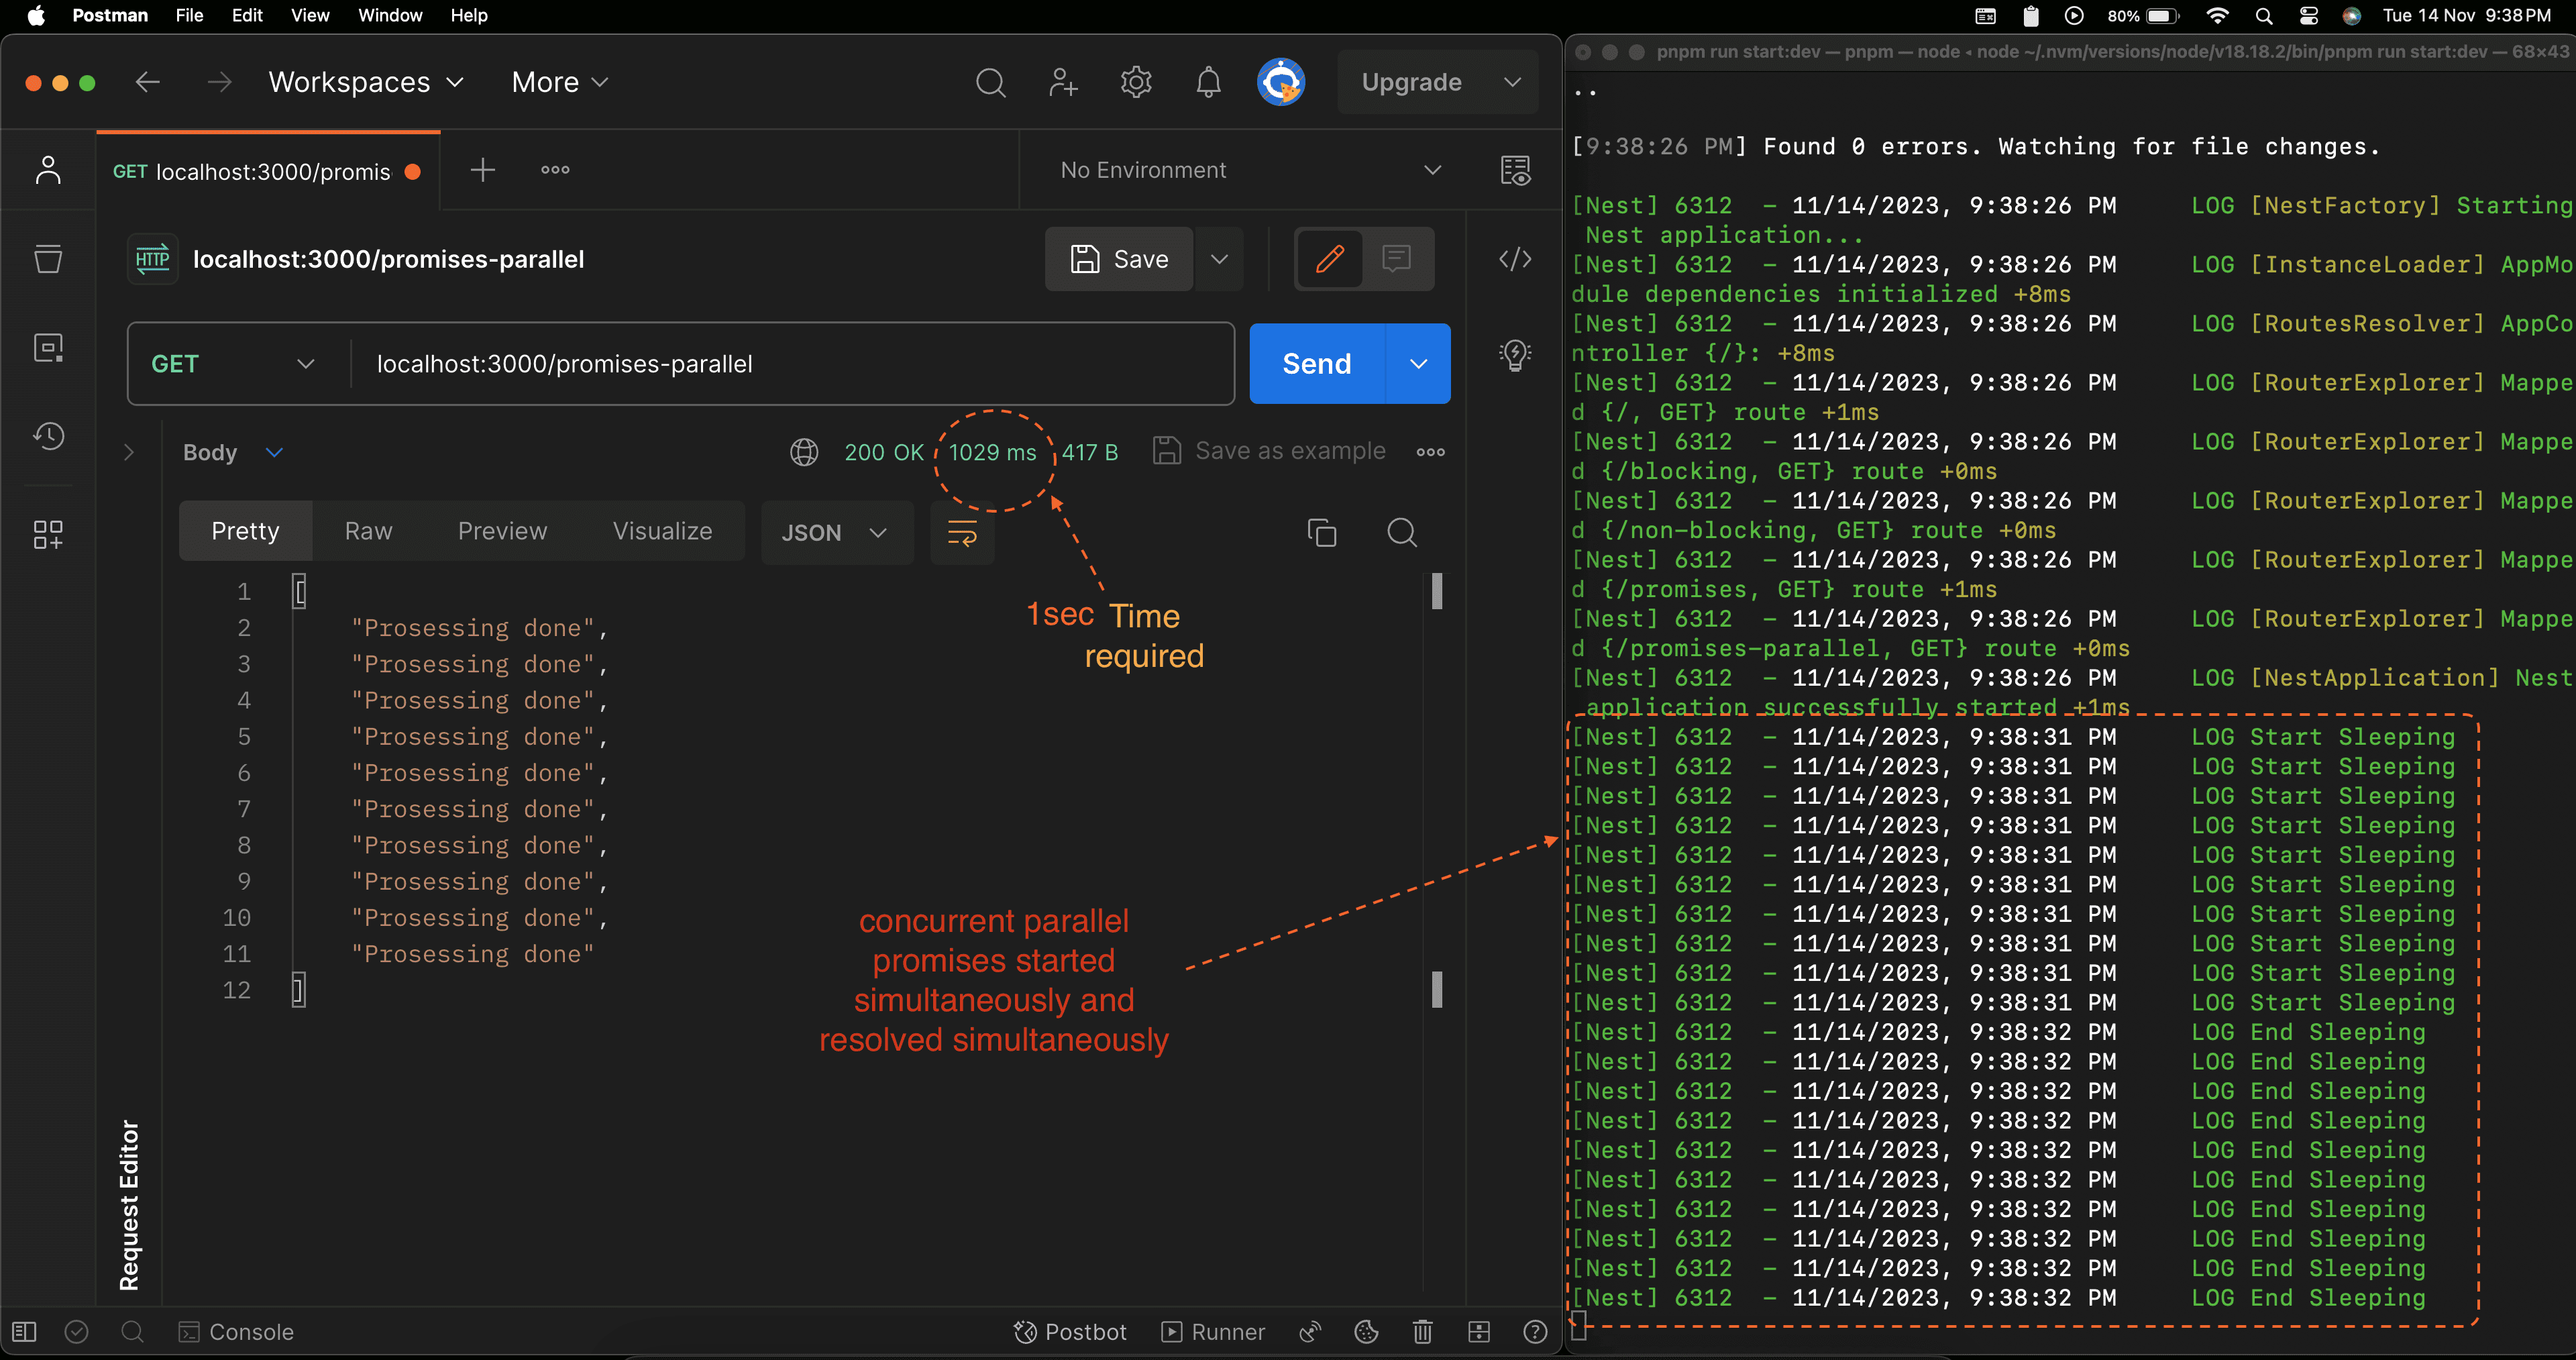
Task: Open the trash icon in status bar
Action: point(1422,1332)
